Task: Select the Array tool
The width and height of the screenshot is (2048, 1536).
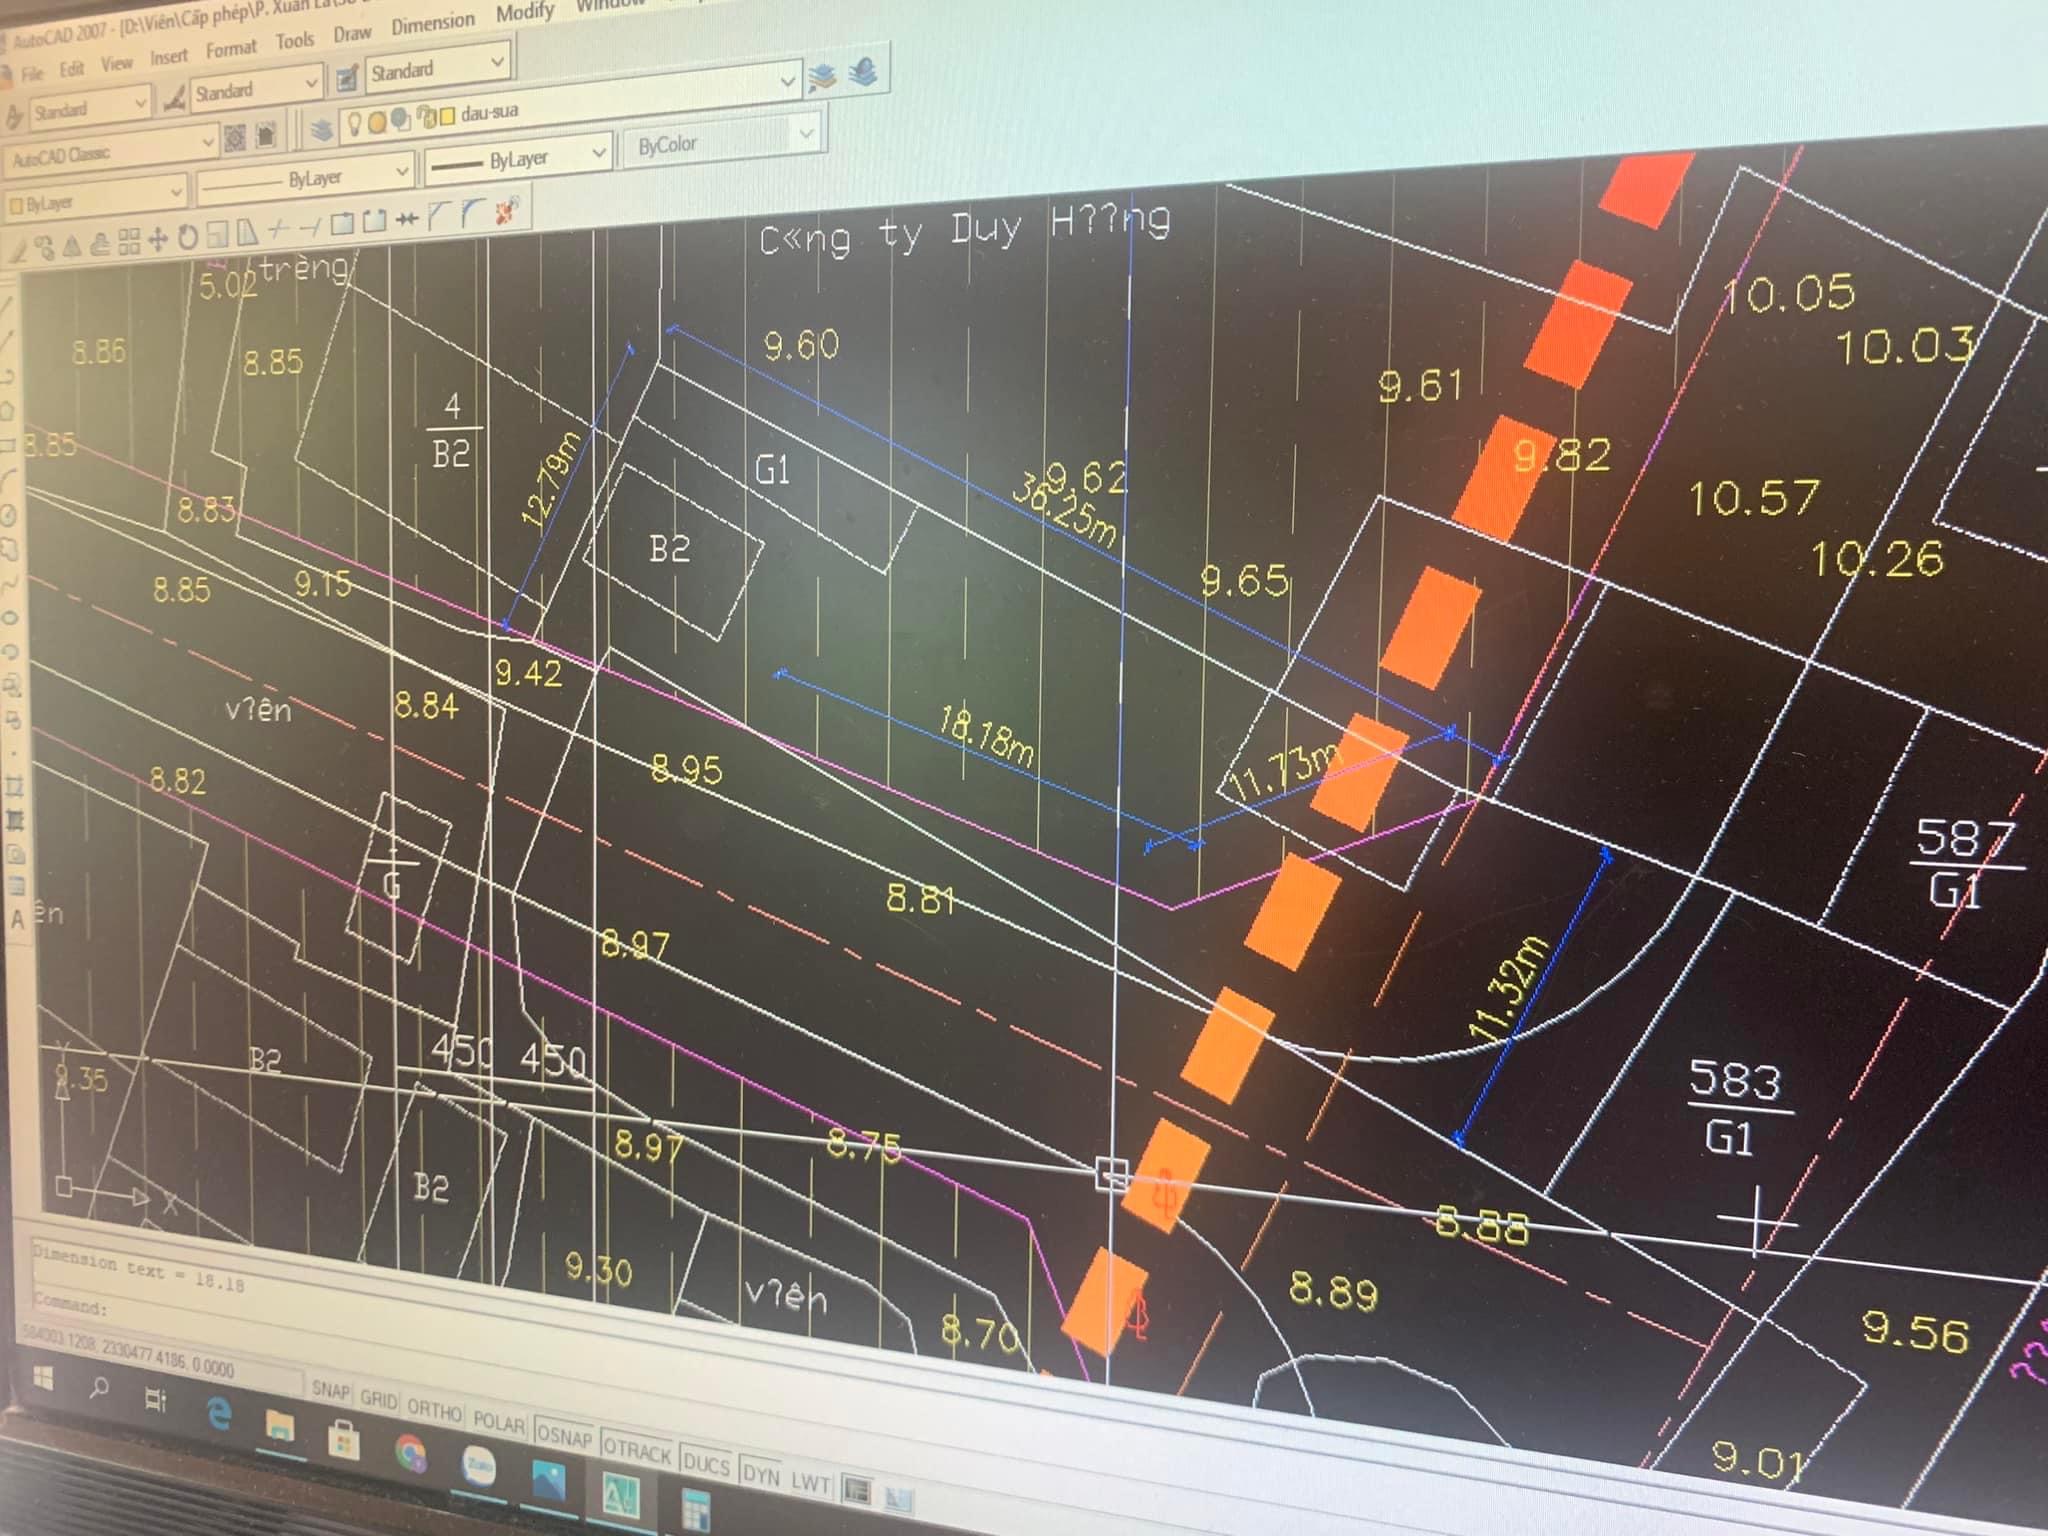Action: (x=129, y=241)
